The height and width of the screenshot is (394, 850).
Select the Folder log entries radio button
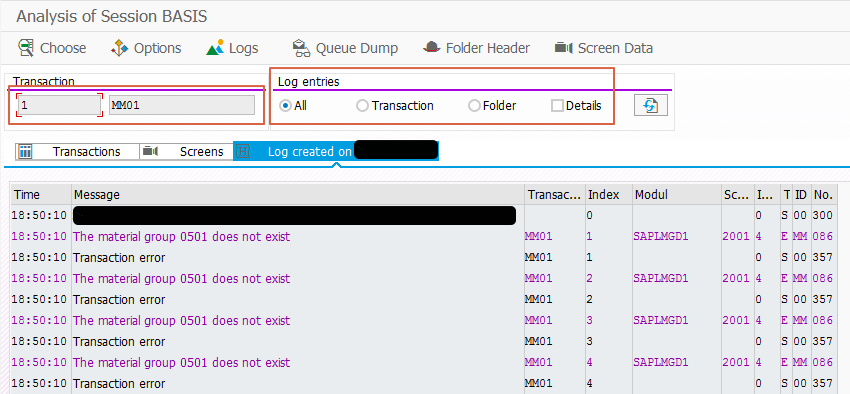pyautogui.click(x=474, y=106)
